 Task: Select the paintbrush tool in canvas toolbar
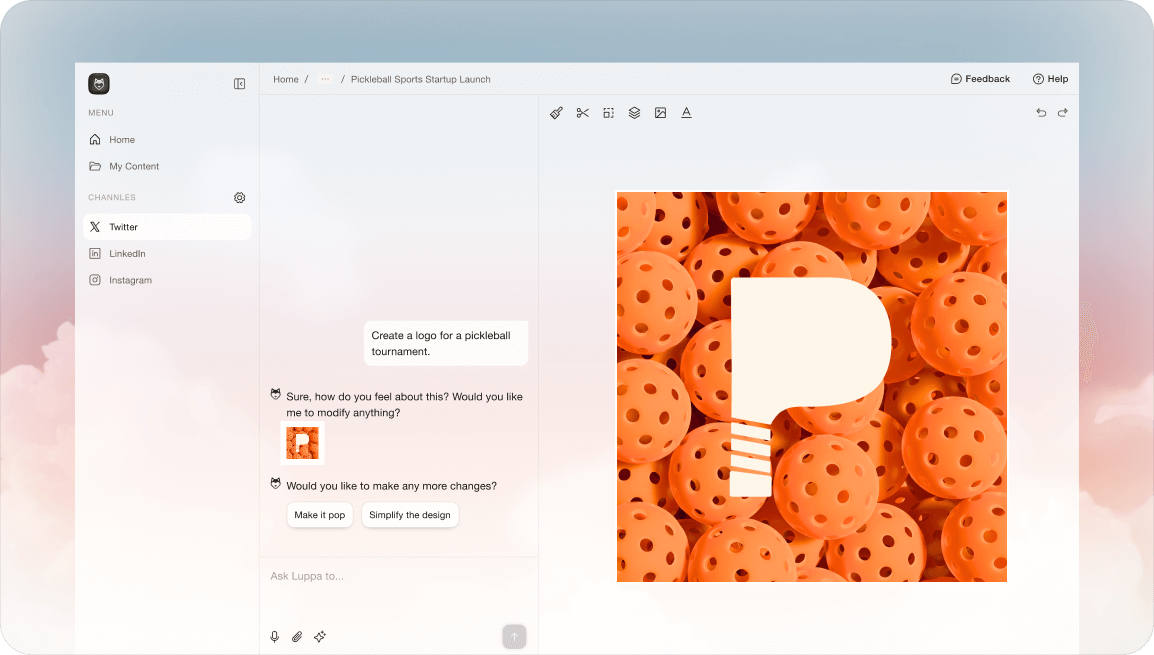click(x=557, y=113)
